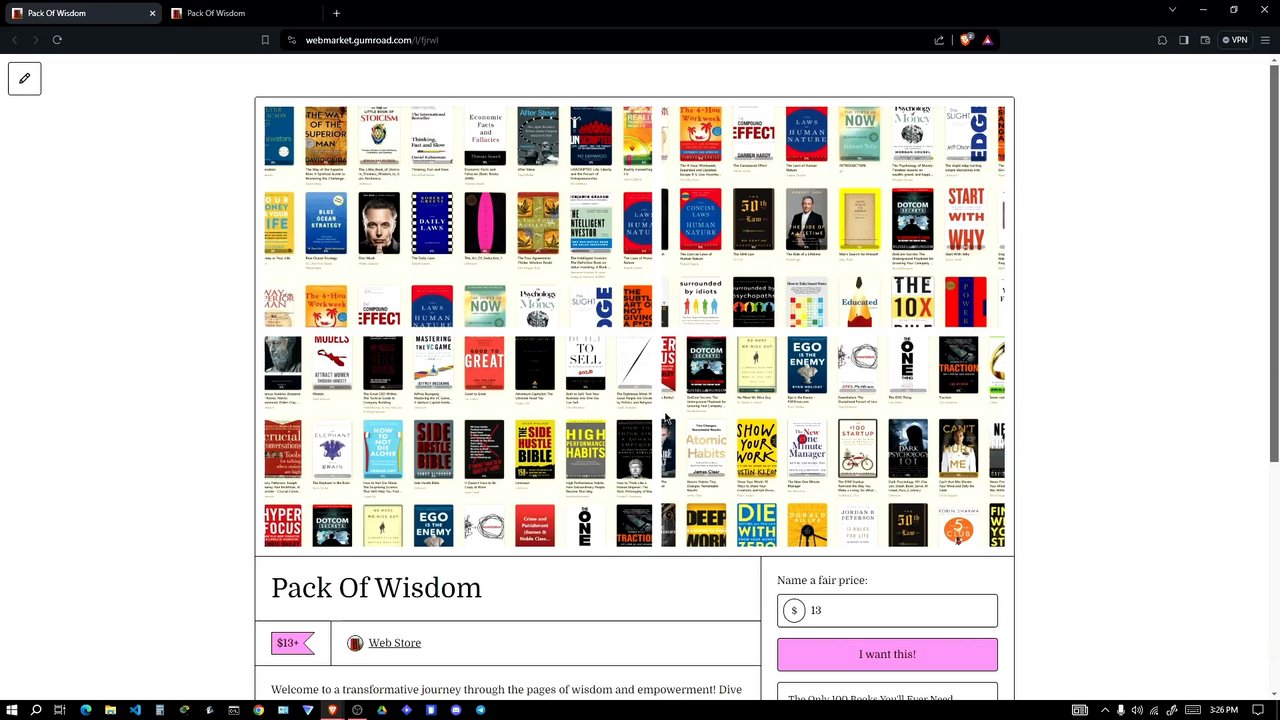Open the Web Store seller link
Image resolution: width=1280 pixels, height=720 pixels.
[394, 643]
